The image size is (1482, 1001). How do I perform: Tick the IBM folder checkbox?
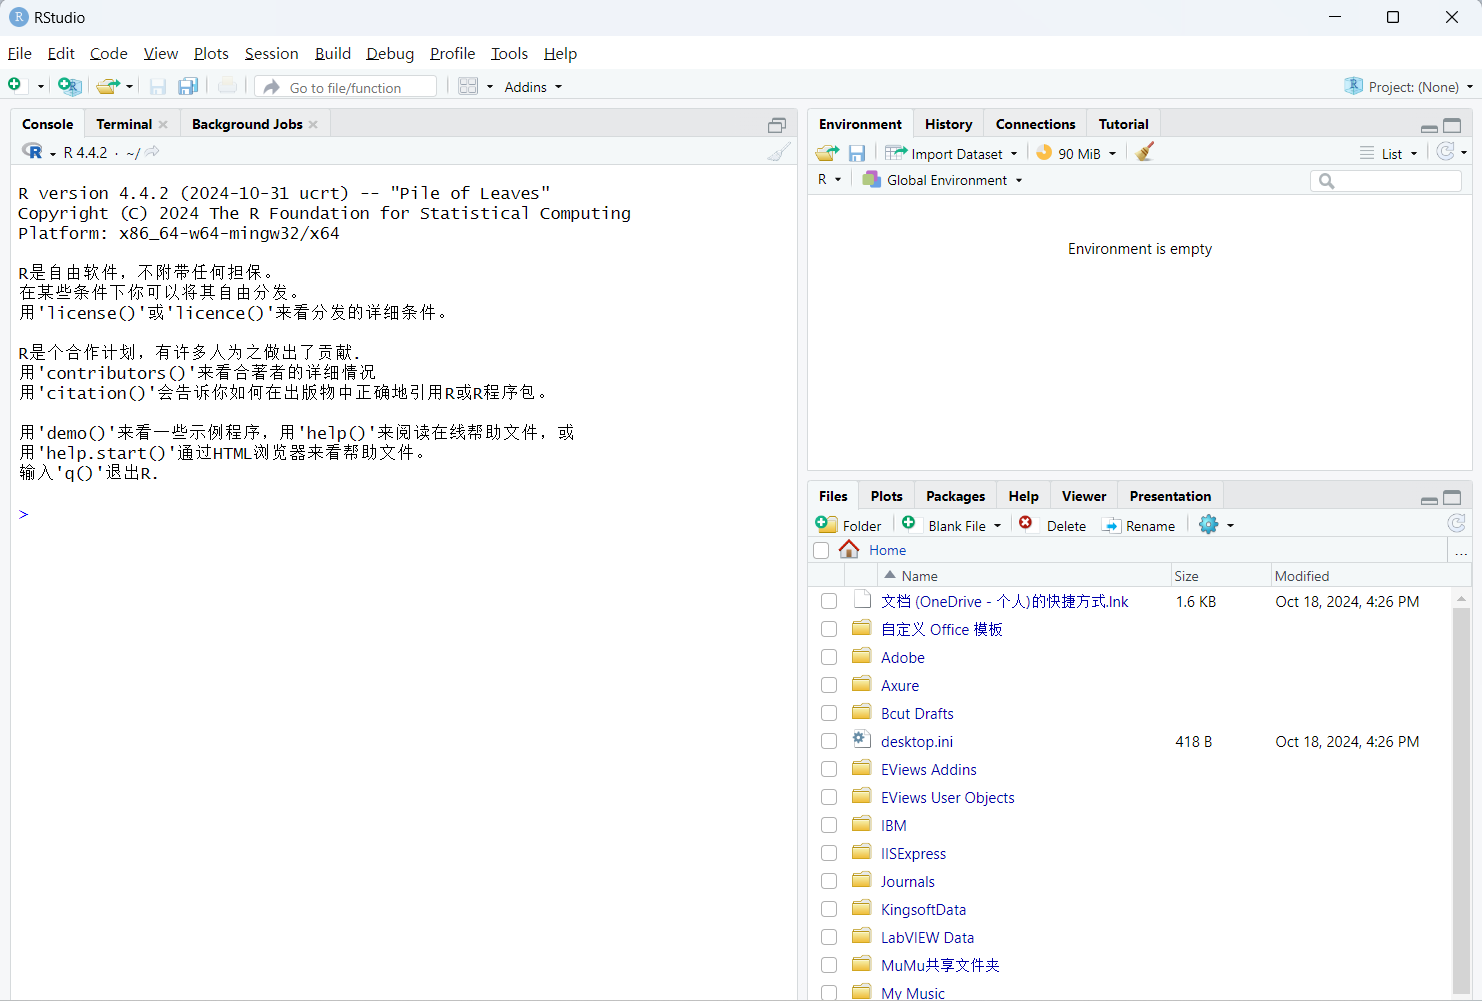[829, 825]
